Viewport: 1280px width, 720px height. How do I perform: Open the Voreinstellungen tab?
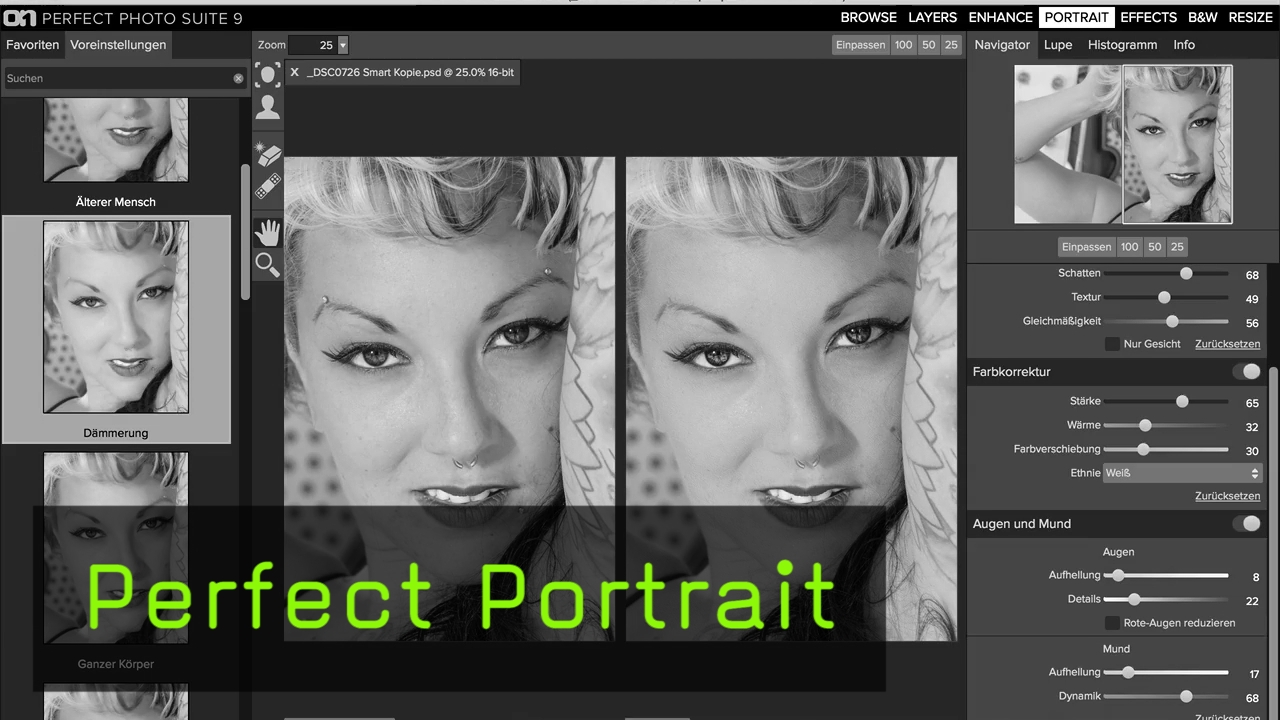[118, 45]
